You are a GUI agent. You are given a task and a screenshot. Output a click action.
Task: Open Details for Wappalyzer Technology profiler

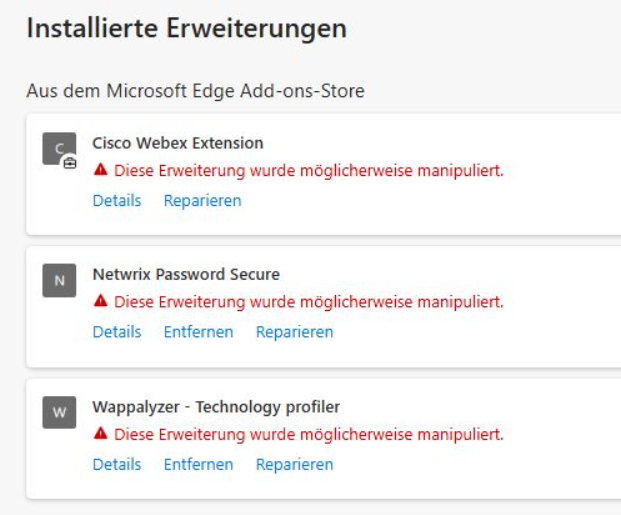pyautogui.click(x=117, y=465)
